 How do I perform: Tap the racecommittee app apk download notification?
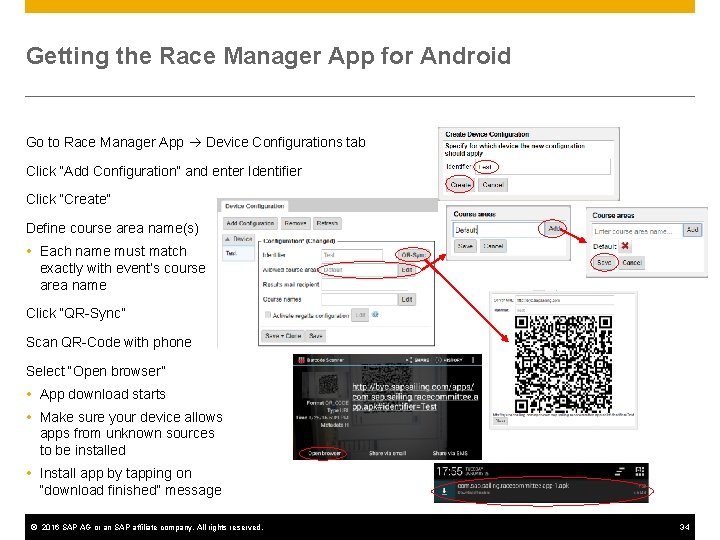click(x=541, y=489)
